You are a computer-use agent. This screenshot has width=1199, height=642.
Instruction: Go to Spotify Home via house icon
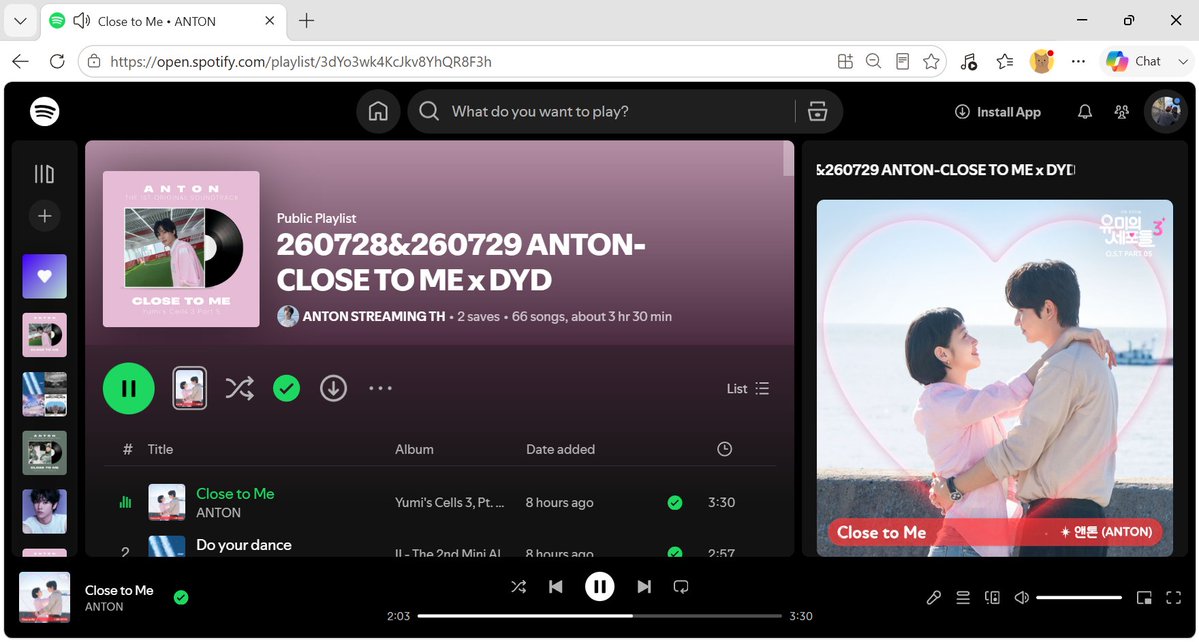(378, 112)
